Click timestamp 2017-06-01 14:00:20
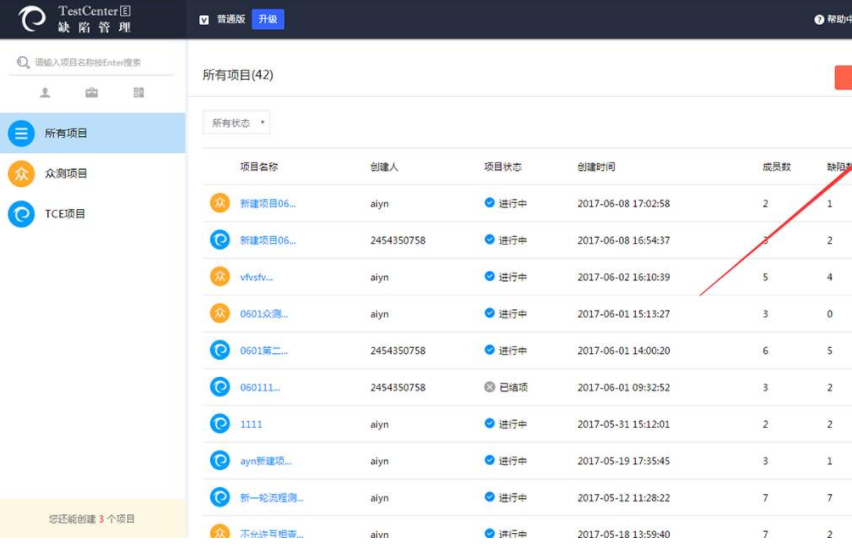Viewport: 852px width, 554px height. click(x=624, y=351)
